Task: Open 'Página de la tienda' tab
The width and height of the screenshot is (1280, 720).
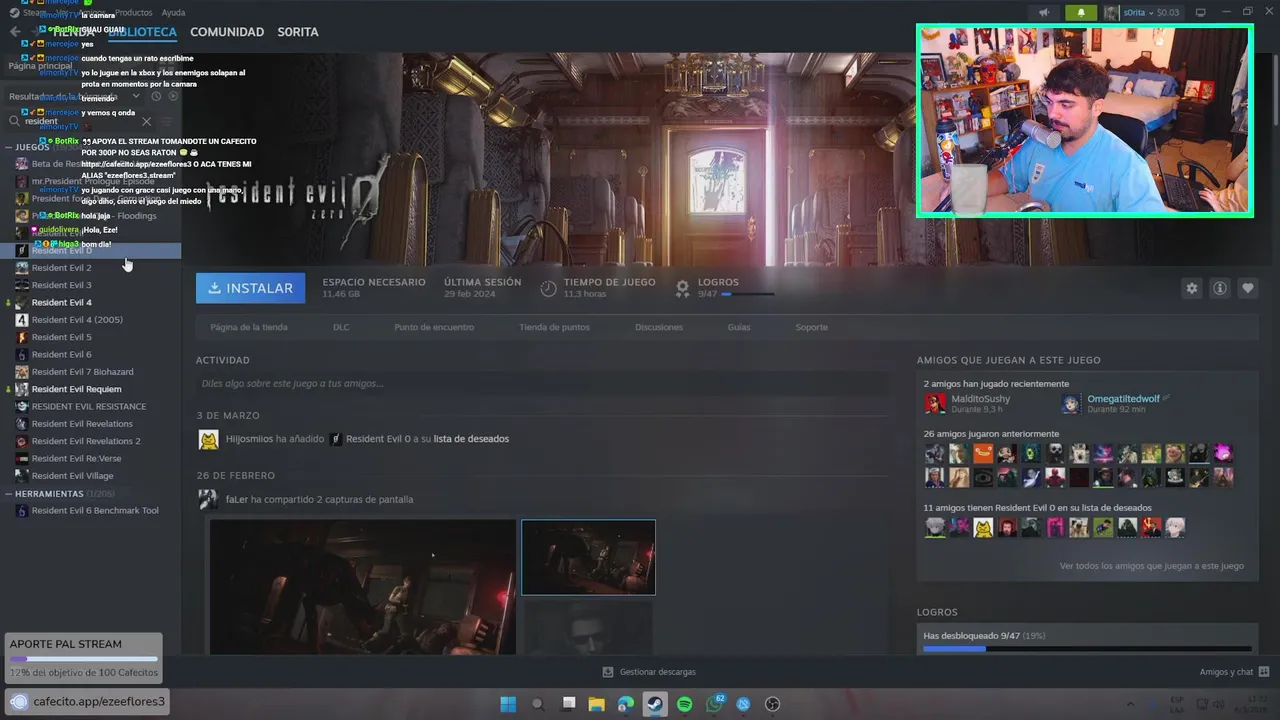Action: 249,327
